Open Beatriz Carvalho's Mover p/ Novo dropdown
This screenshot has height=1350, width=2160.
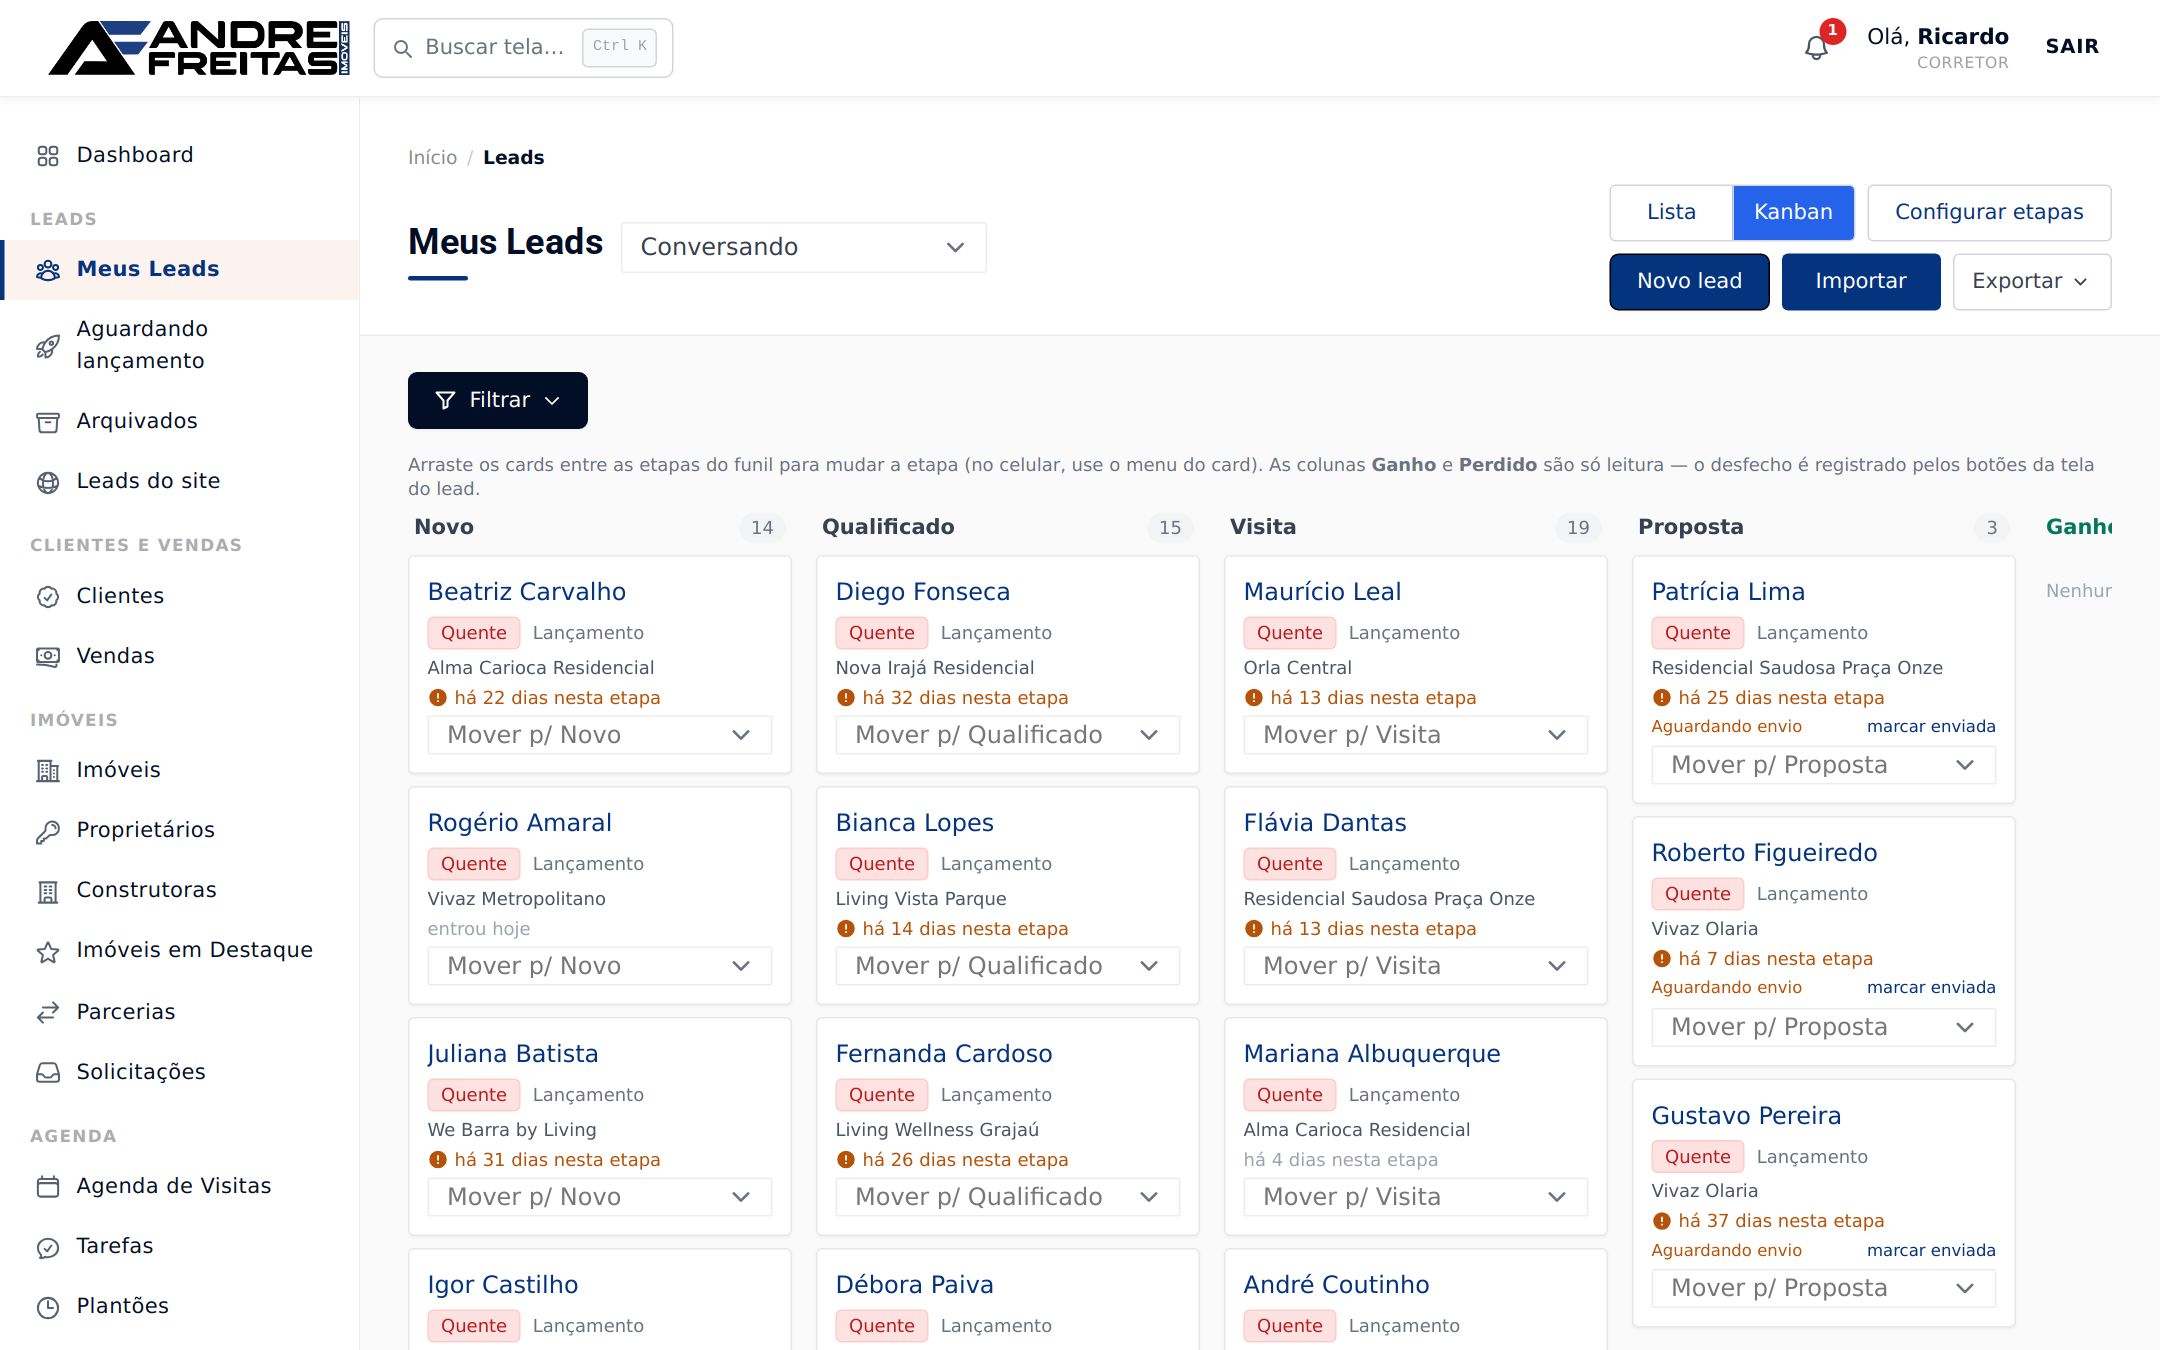click(x=599, y=735)
